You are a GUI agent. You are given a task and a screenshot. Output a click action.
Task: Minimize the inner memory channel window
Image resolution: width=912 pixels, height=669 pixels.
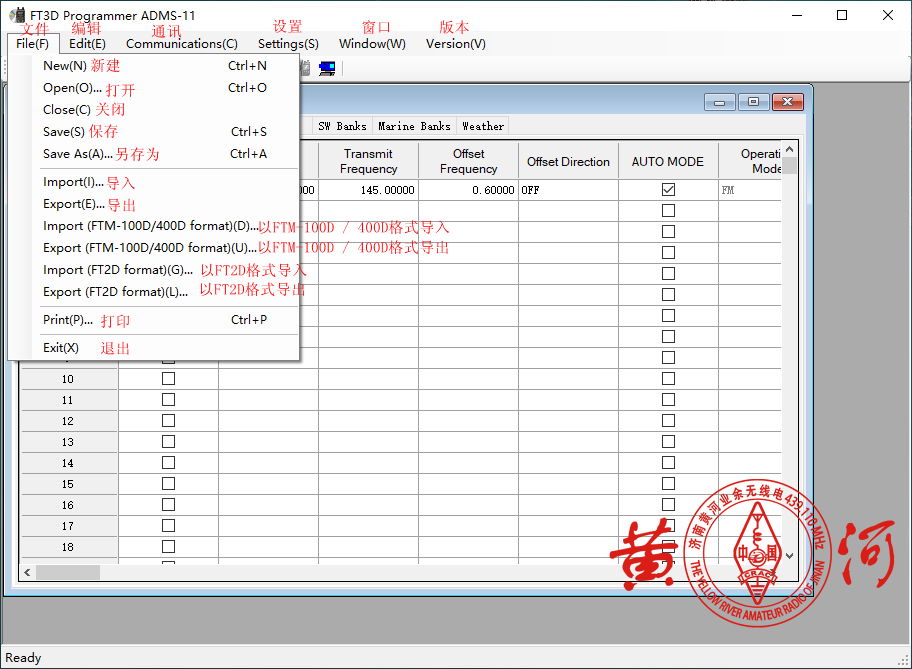pos(719,102)
